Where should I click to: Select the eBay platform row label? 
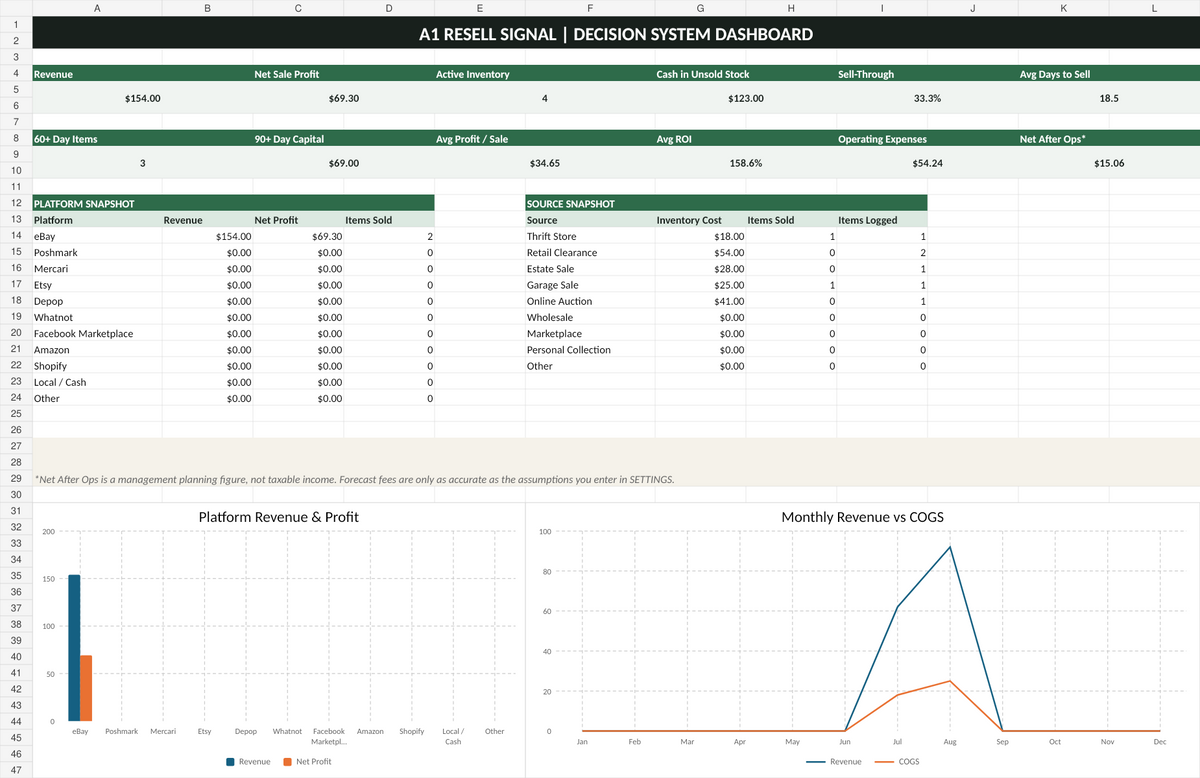click(x=96, y=236)
